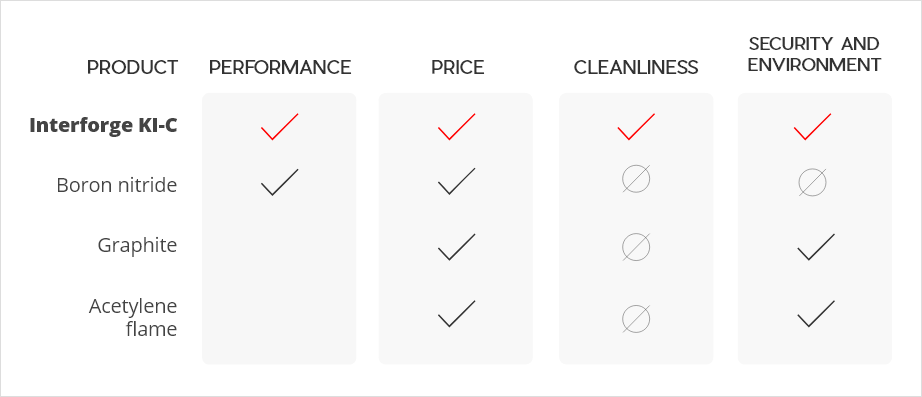Click the PERFORMANCE column header

280,68
